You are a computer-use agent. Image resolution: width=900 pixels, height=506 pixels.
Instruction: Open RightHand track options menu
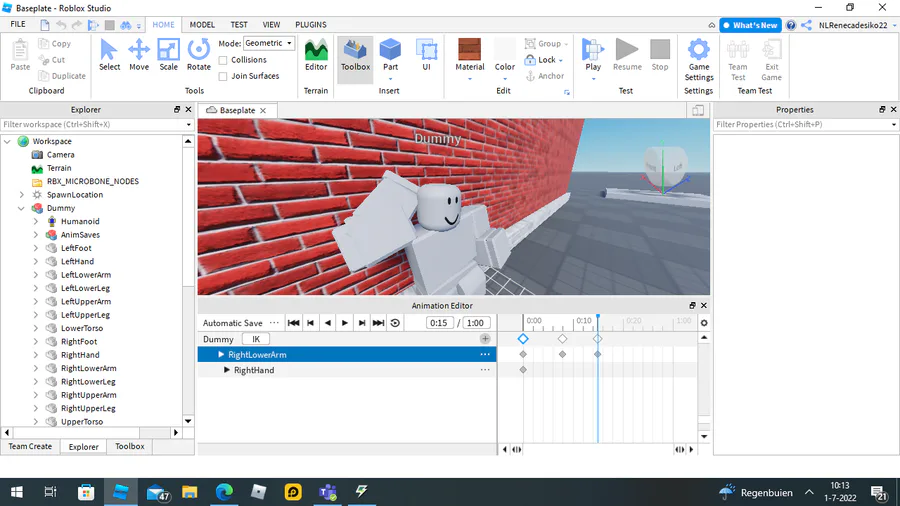[485, 370]
